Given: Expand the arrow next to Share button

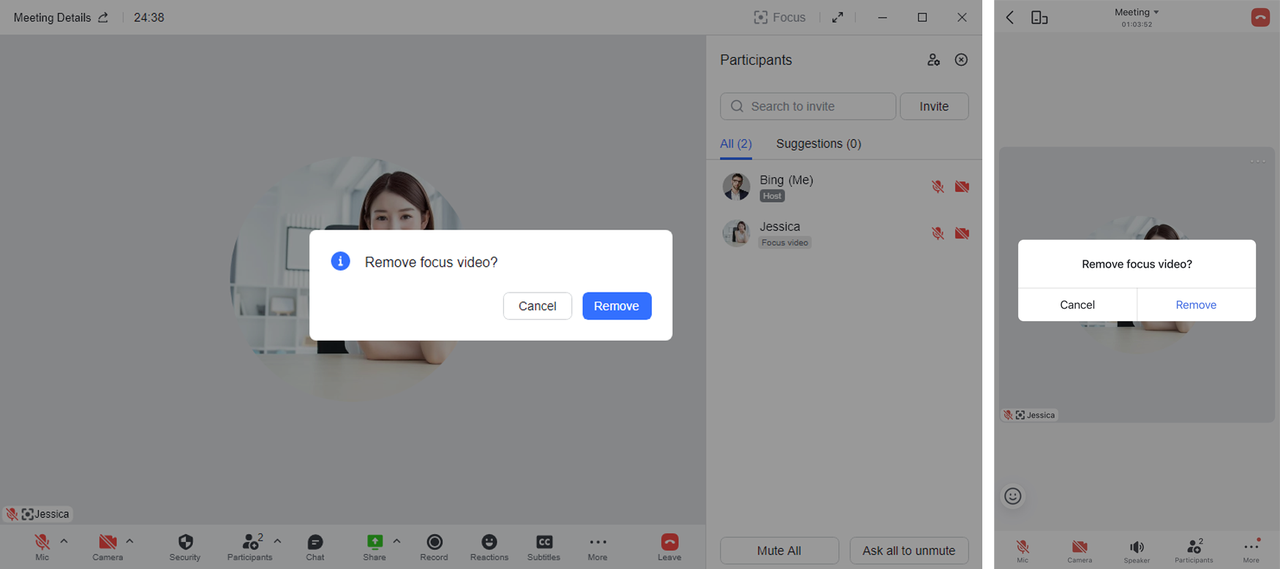Looking at the screenshot, I should pyautogui.click(x=396, y=541).
